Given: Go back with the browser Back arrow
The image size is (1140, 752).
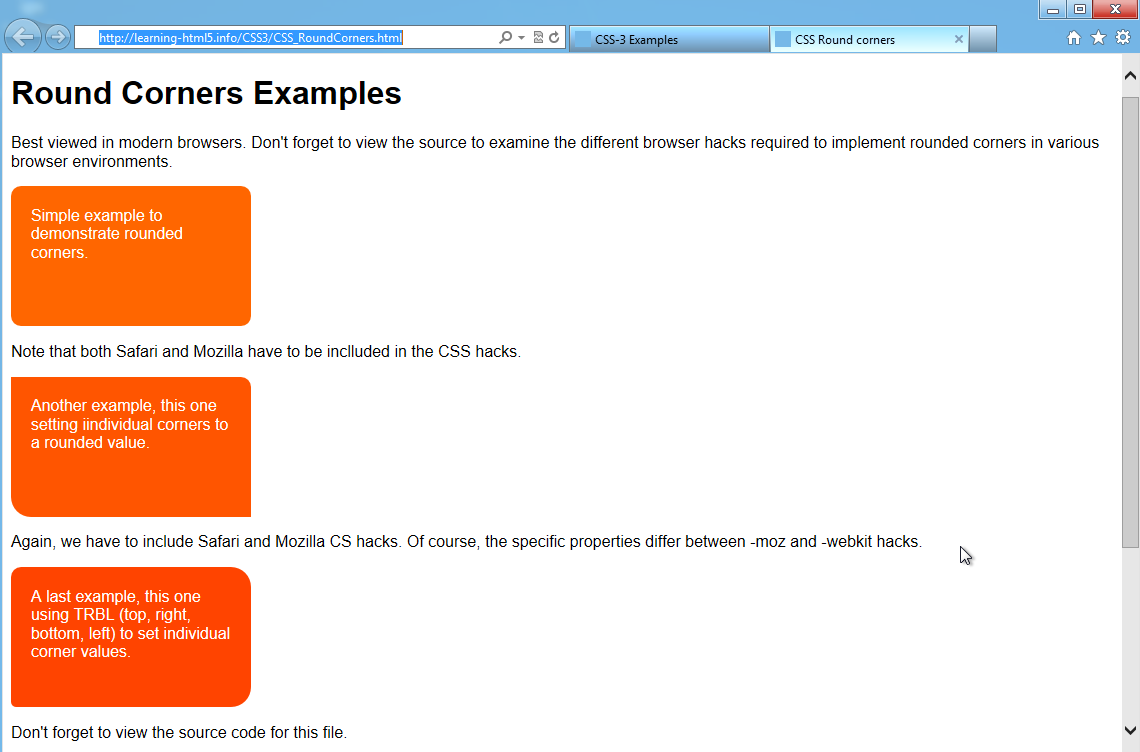Looking at the screenshot, I should (23, 36).
